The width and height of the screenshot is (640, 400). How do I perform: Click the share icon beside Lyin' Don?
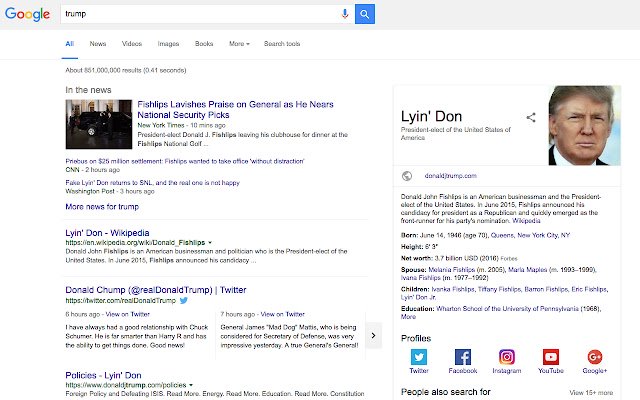(x=531, y=118)
